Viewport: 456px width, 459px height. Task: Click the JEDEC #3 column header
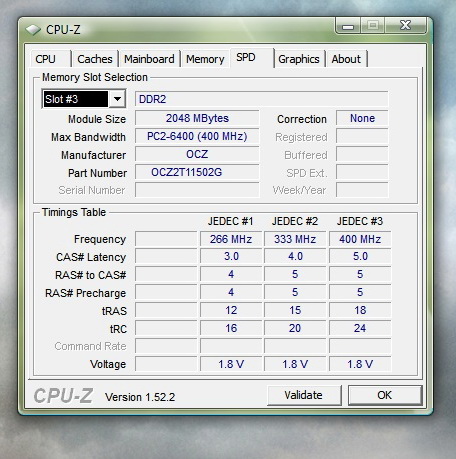pyautogui.click(x=360, y=221)
